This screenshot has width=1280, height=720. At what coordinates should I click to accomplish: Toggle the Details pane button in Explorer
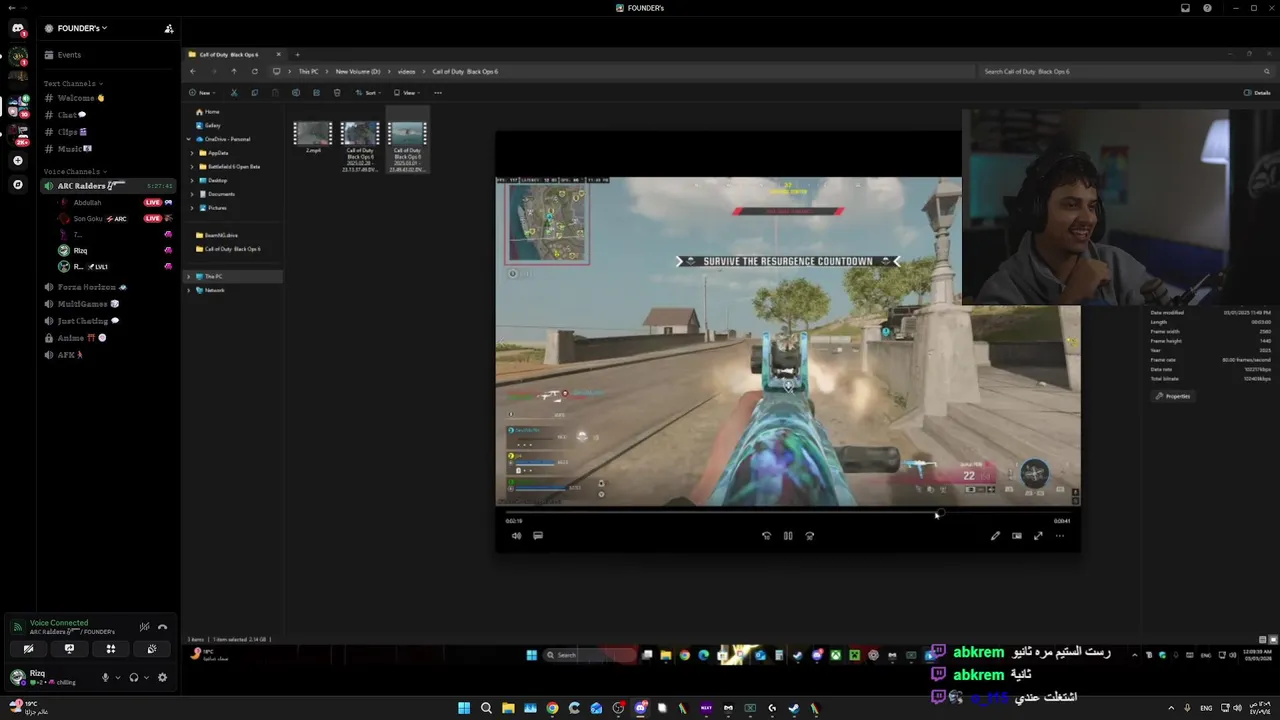(1257, 93)
